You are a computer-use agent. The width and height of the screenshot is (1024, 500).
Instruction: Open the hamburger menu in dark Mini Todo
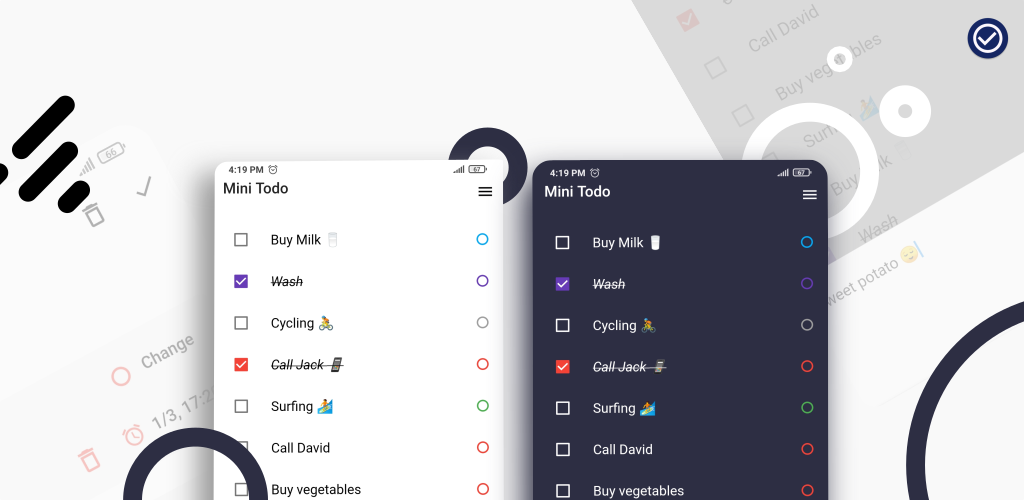[810, 195]
